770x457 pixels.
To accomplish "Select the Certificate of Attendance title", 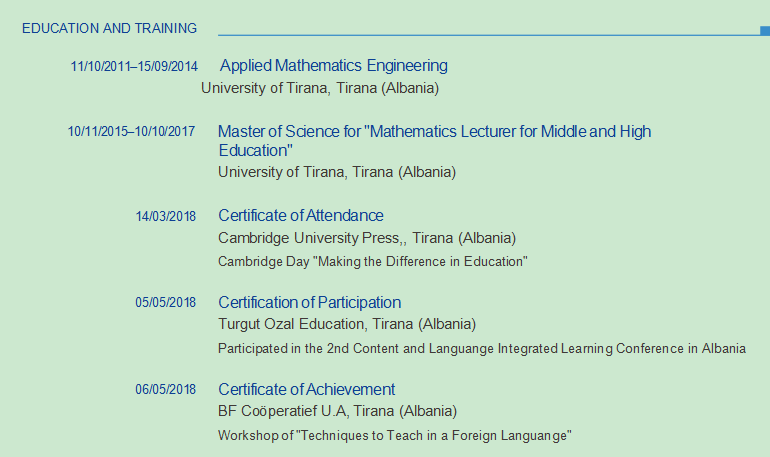I will 300,216.
